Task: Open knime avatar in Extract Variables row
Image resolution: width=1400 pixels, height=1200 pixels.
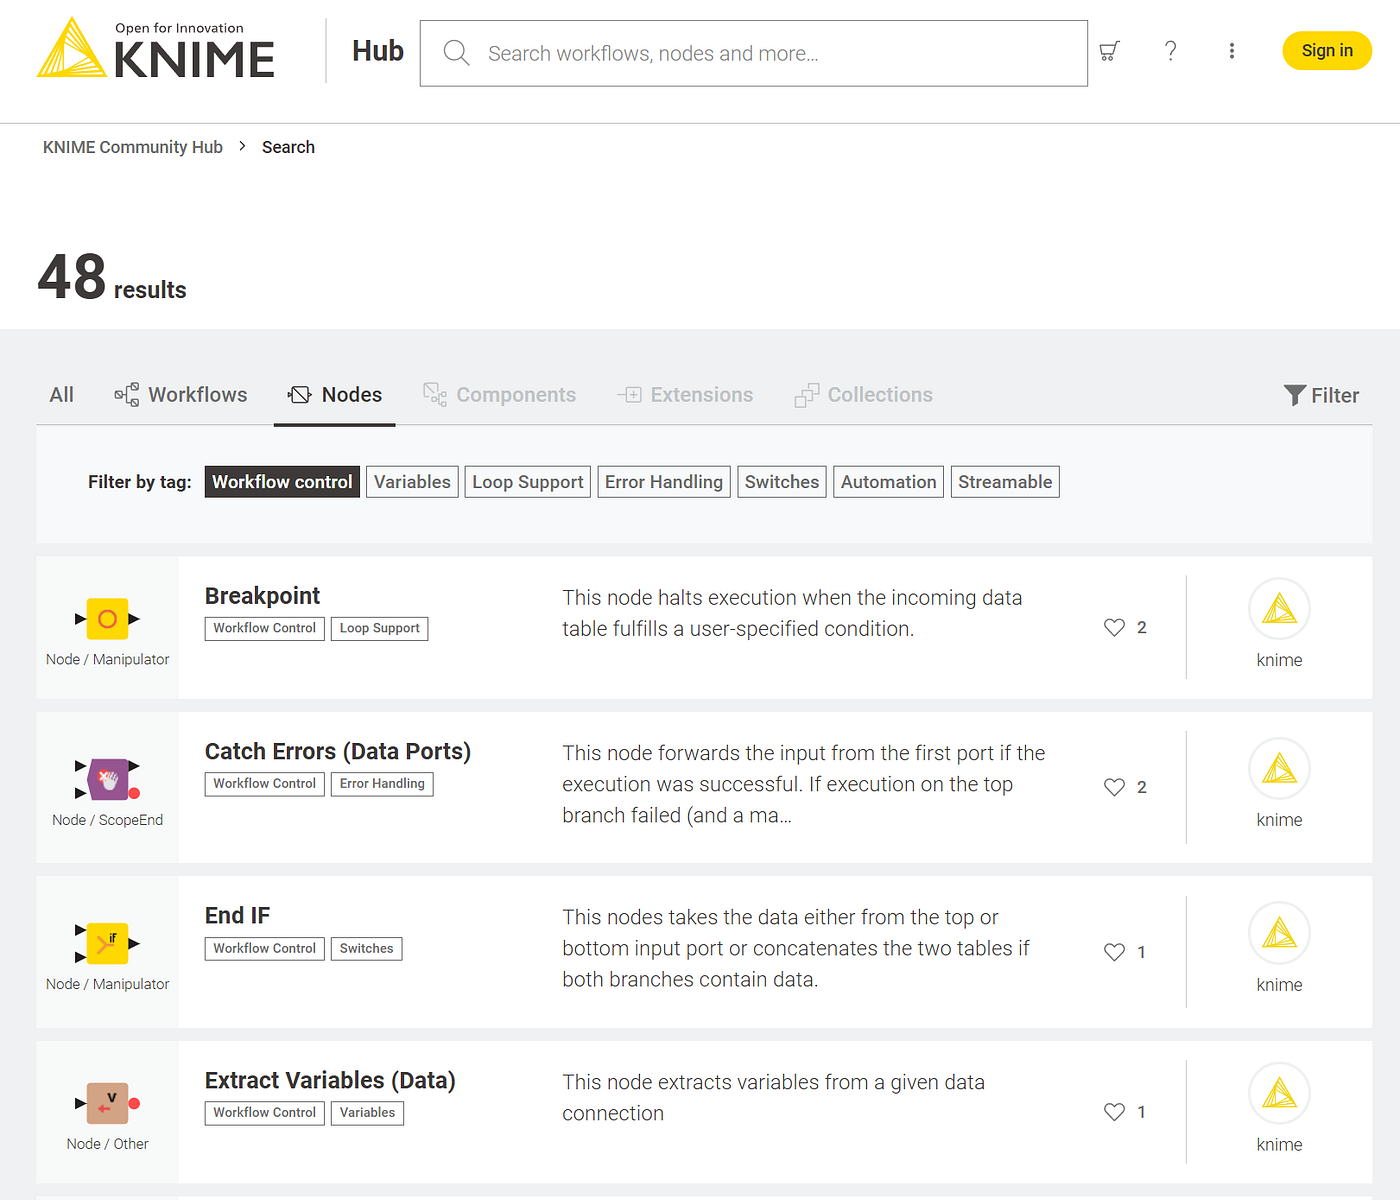Action: [x=1279, y=1093]
